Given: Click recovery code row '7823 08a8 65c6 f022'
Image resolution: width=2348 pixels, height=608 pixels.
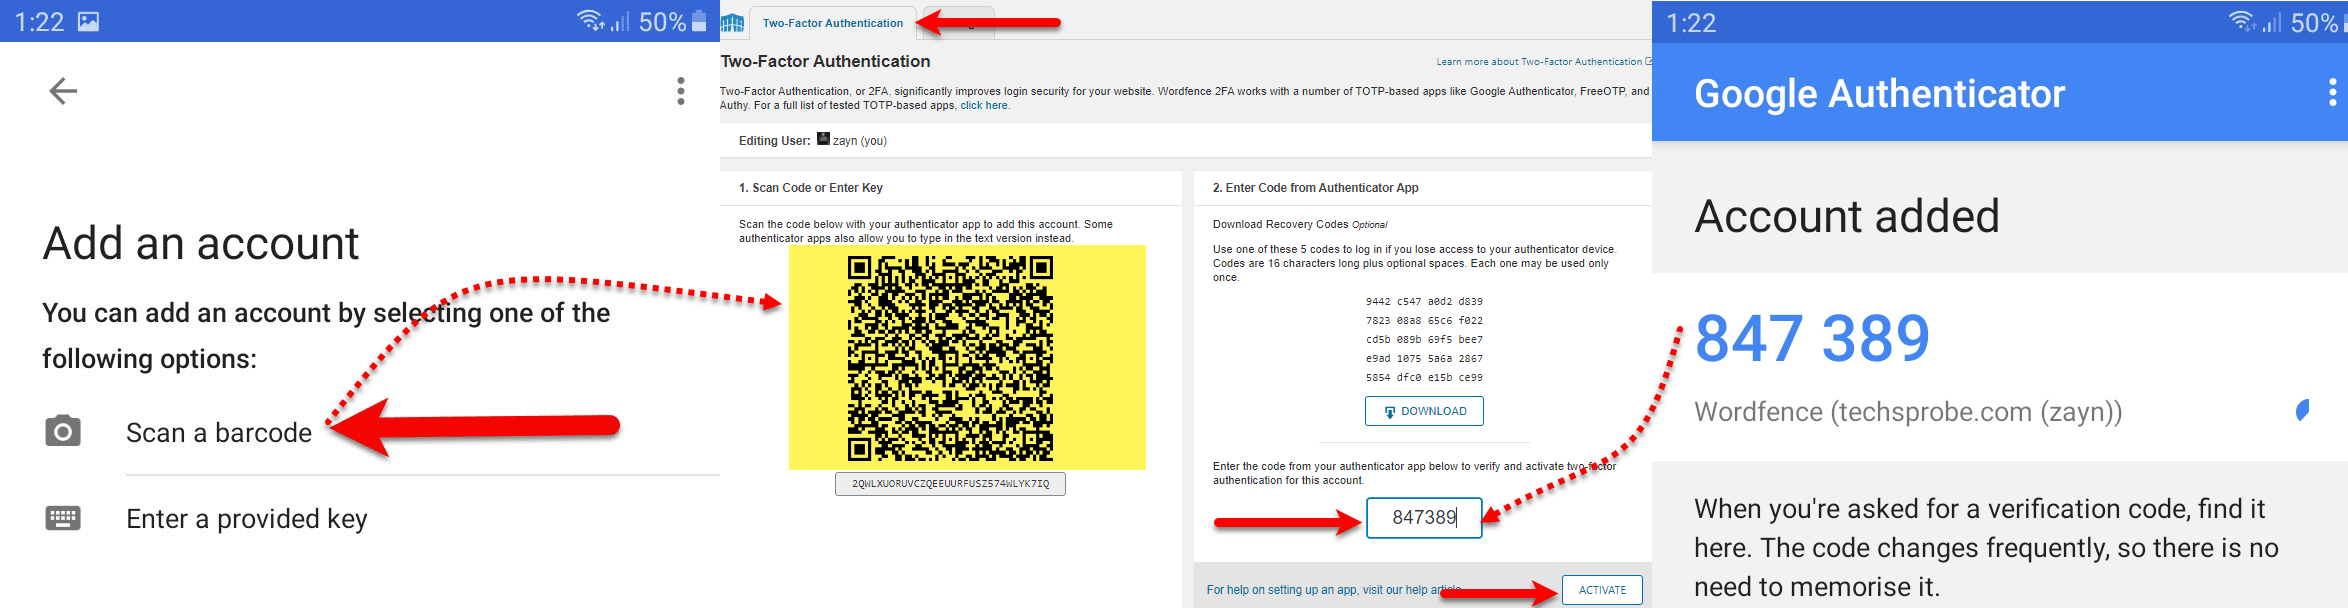Looking at the screenshot, I should point(1424,321).
